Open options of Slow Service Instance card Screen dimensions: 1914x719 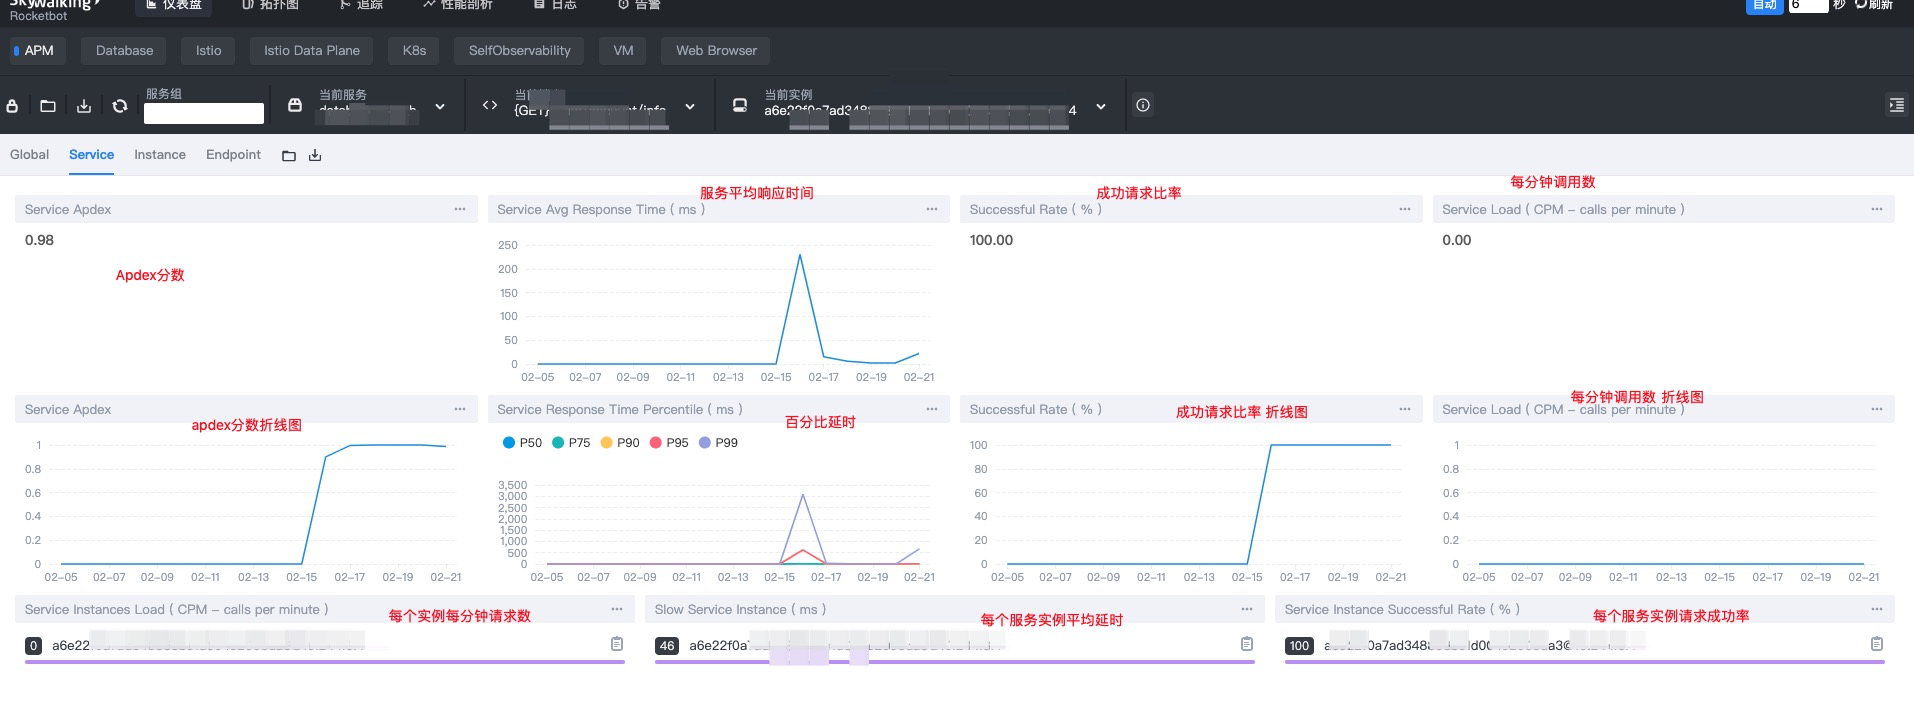[1247, 609]
